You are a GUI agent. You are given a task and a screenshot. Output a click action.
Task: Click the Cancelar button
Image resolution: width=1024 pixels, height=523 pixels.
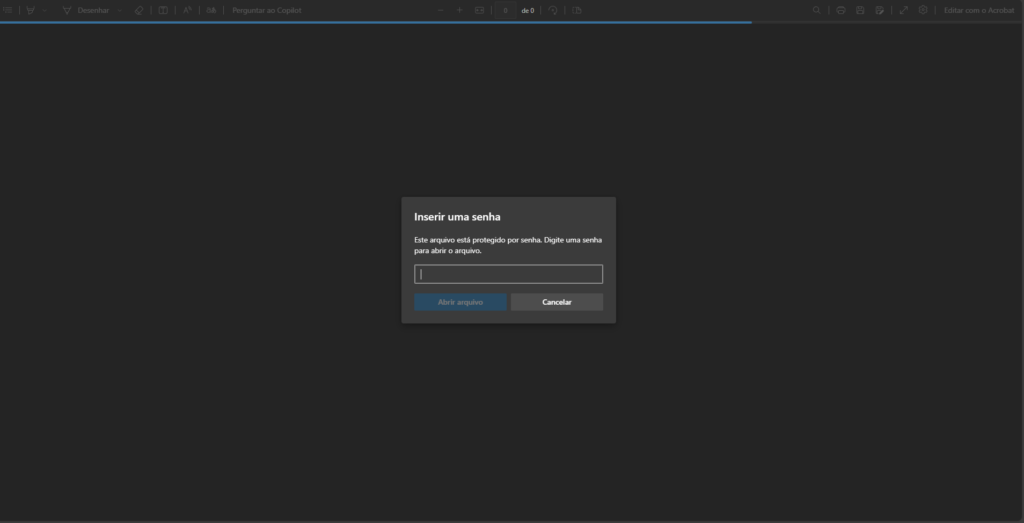tap(556, 302)
